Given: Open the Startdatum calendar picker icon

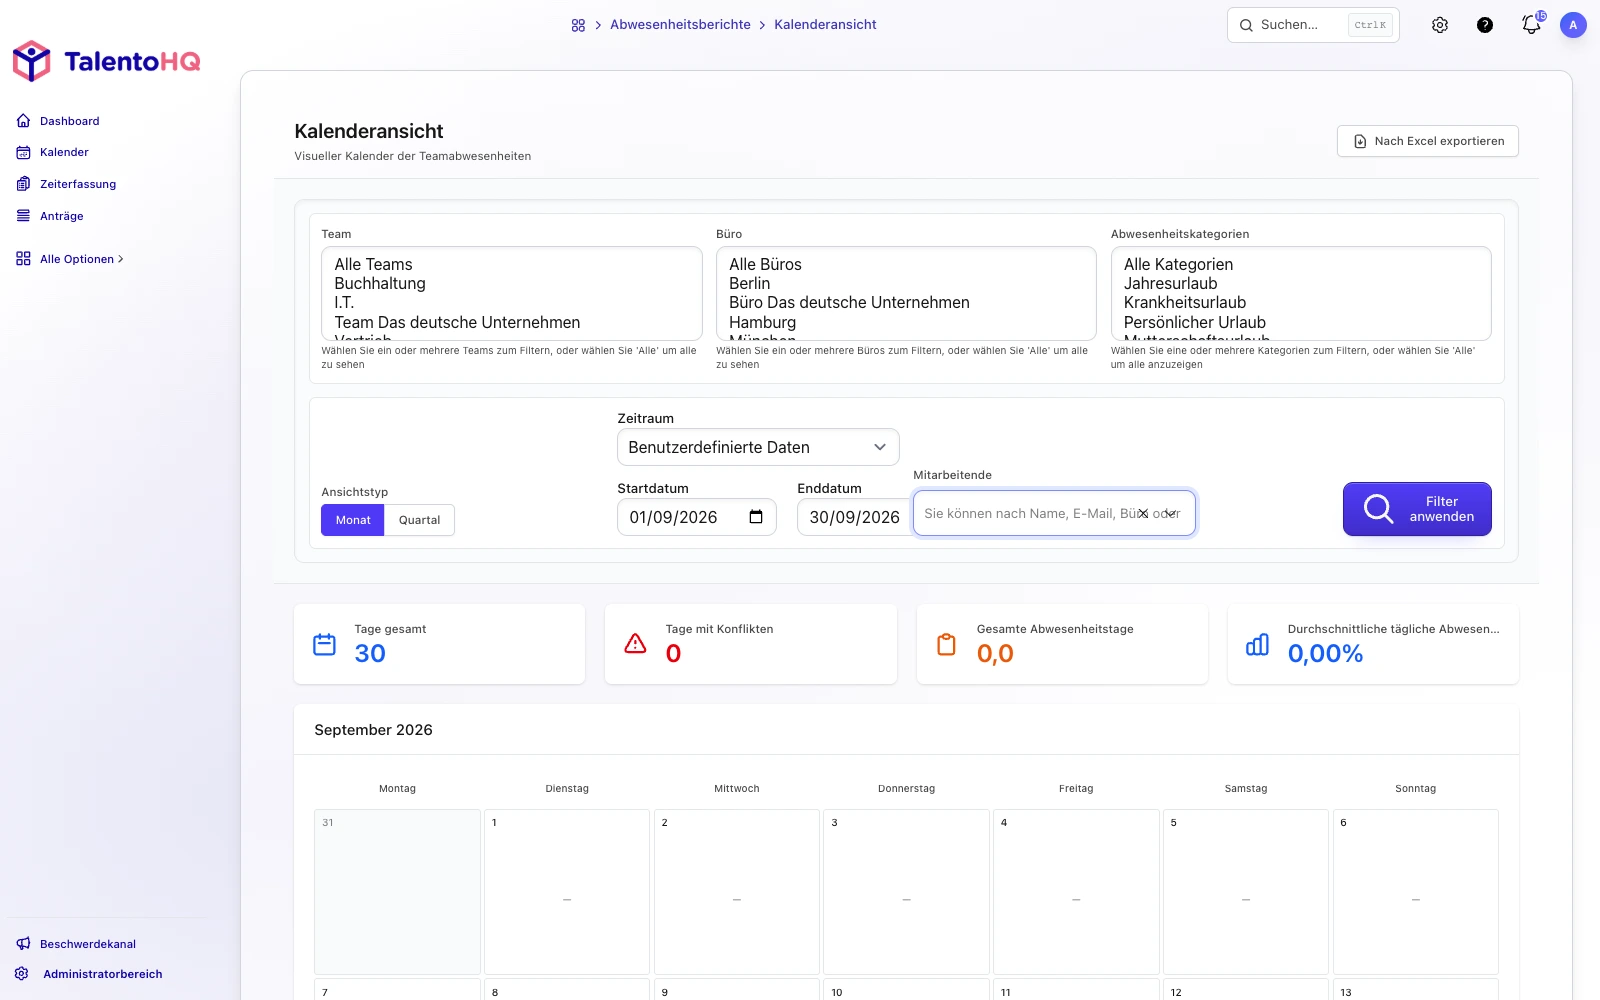Looking at the screenshot, I should point(756,517).
